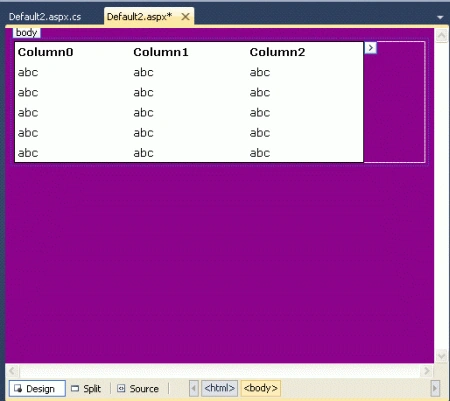This screenshot has width=450, height=401.
Task: Select the <html> tag in breadcrumb
Action: click(219, 388)
